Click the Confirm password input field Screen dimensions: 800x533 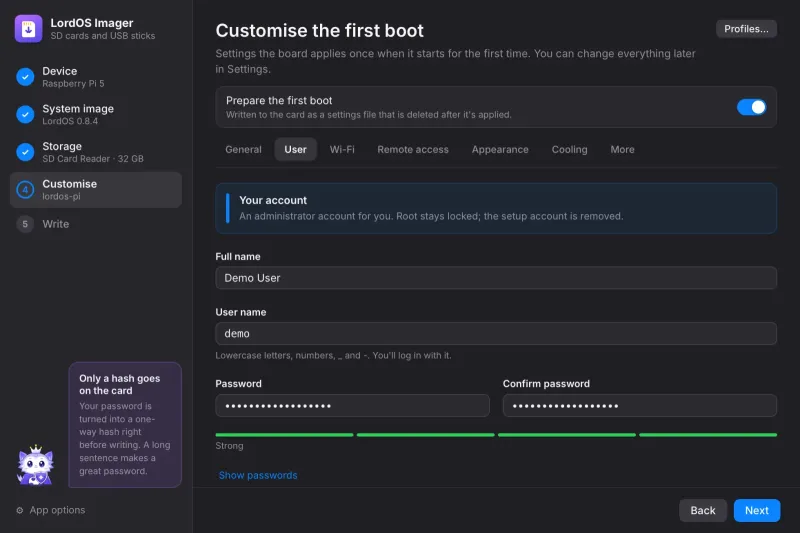tap(640, 405)
